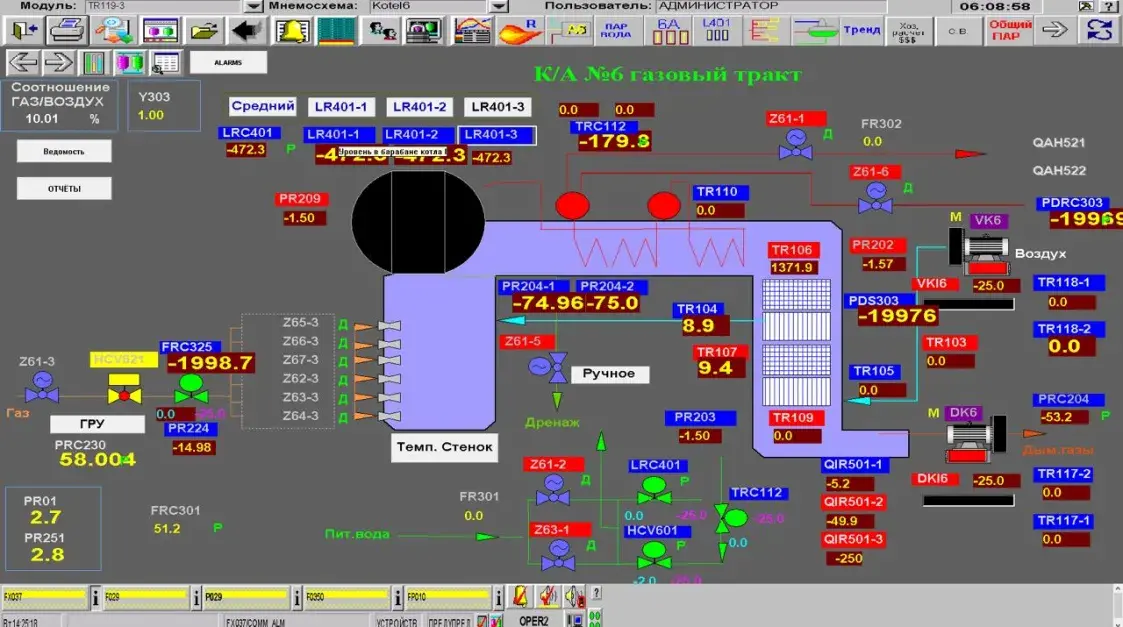The image size is (1123, 627).
Task: Click the Ручное mode selector box
Action: 609,373
